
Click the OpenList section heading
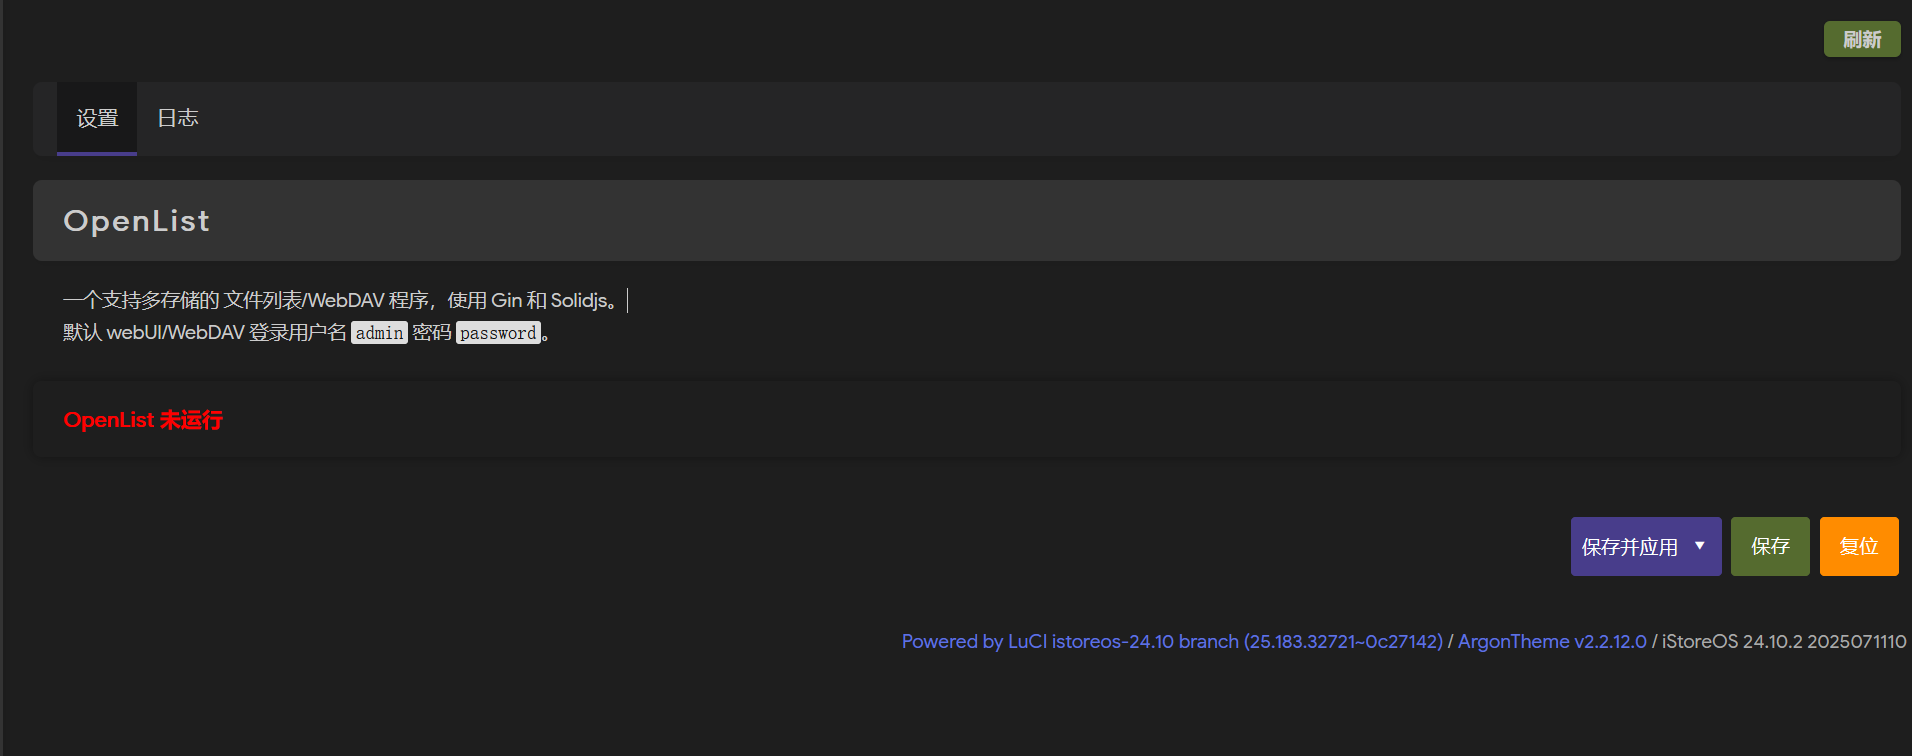pos(137,221)
